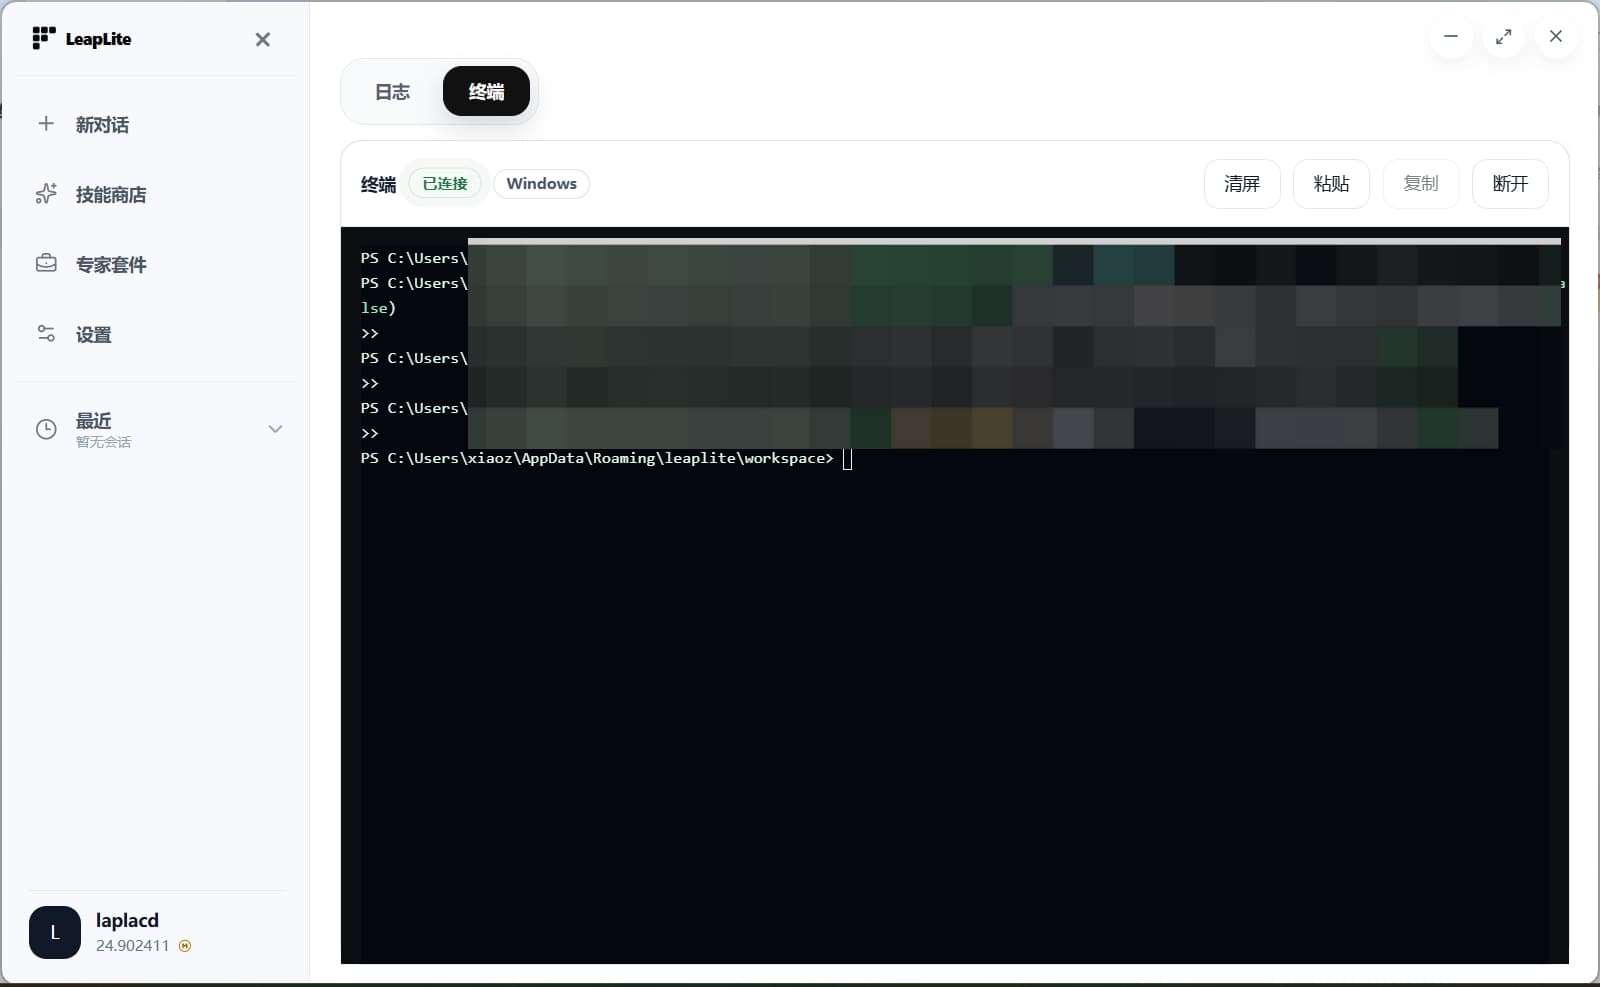Disconnect the terminal with 断开
This screenshot has width=1600, height=987.
(x=1510, y=184)
